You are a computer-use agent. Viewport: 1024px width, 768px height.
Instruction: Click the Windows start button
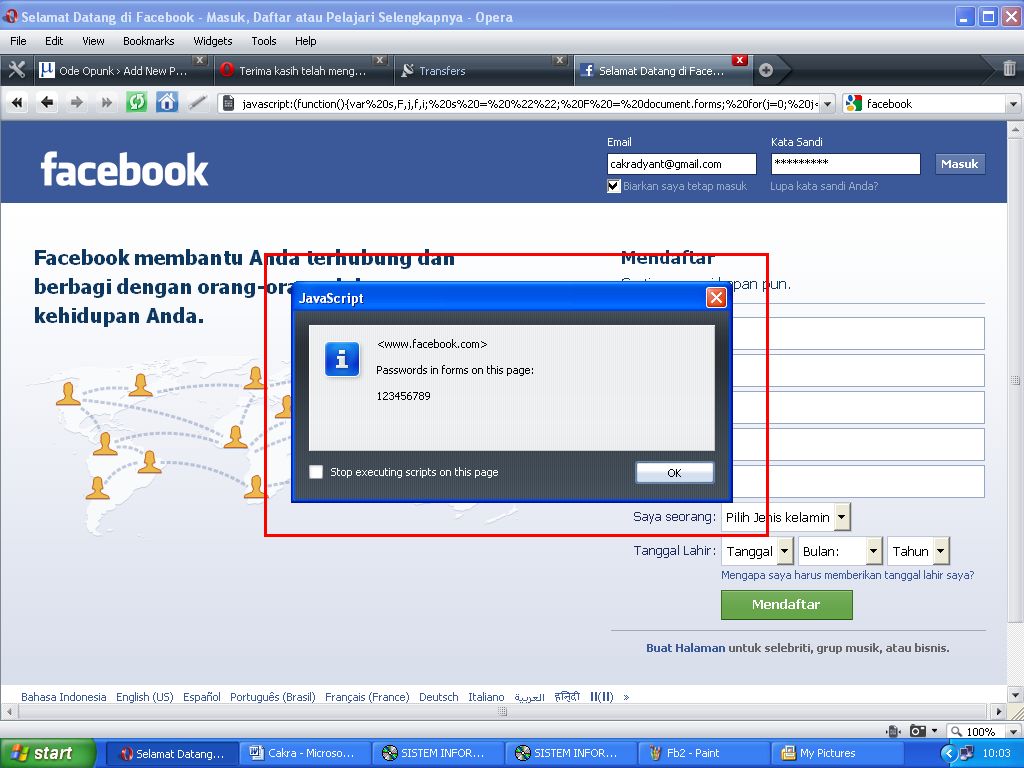click(48, 753)
